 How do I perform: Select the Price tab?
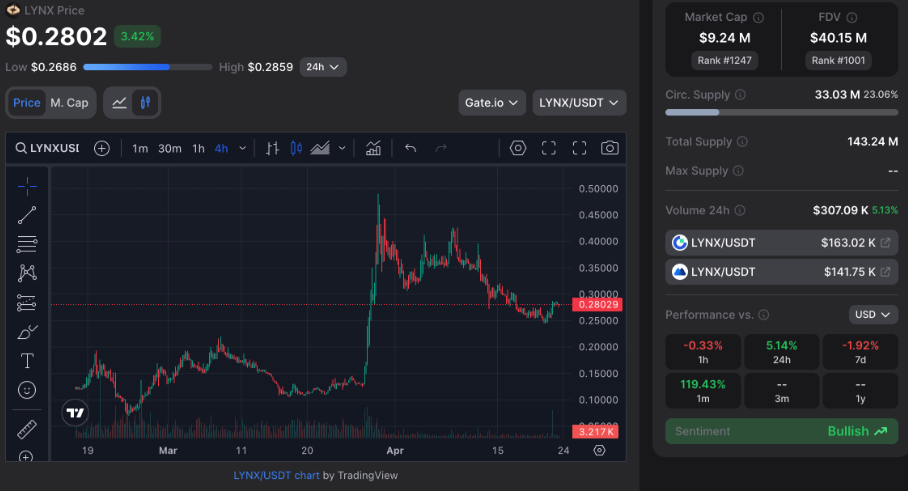(x=27, y=102)
